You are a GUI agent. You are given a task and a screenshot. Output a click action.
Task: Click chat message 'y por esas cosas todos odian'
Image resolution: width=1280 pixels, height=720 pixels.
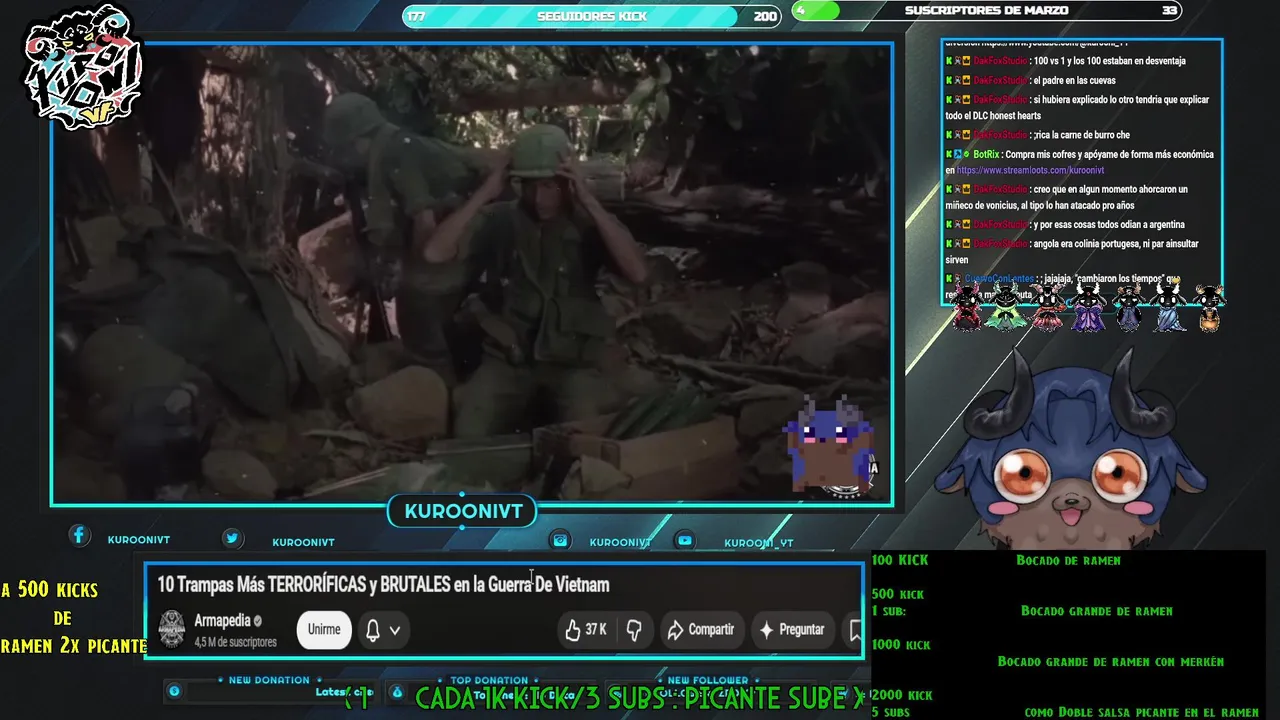click(x=1110, y=225)
